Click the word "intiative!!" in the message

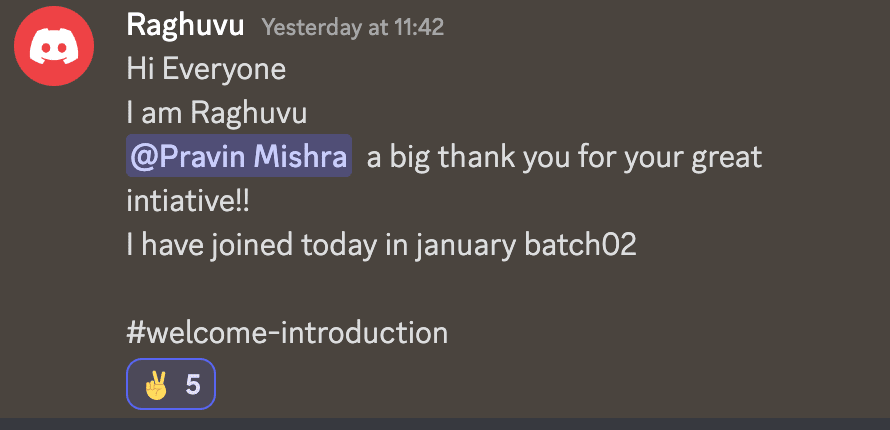pyautogui.click(x=188, y=201)
